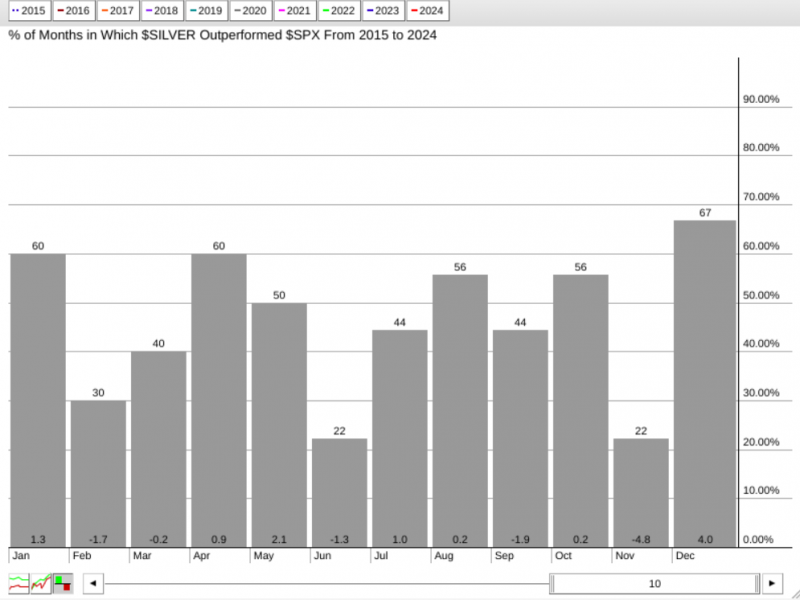Click the 50.00% y-axis label
Screen dimensions: 800x600
point(761,295)
